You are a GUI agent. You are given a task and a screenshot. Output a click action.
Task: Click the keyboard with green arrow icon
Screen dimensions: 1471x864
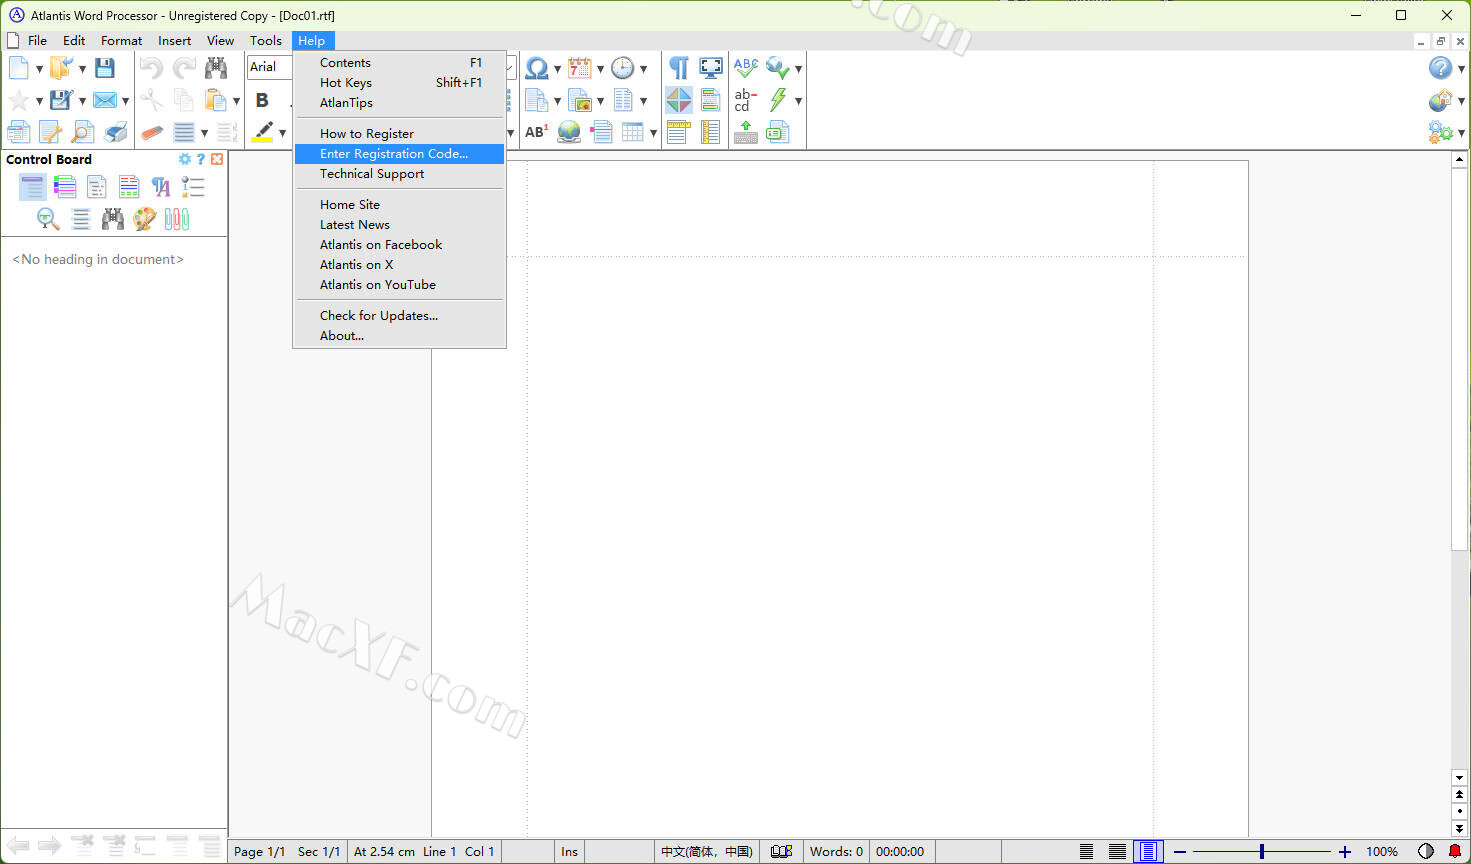coord(746,132)
